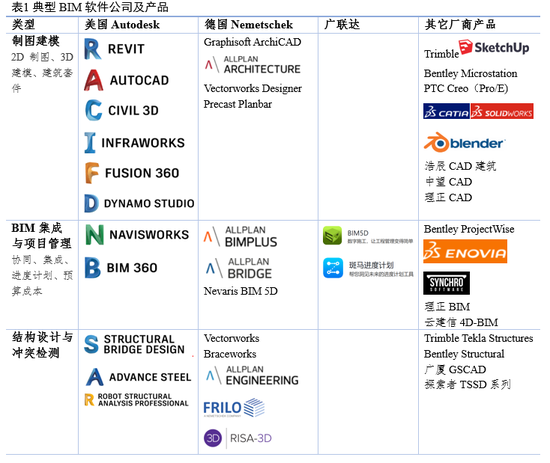Click the 类型 column header
The height and width of the screenshot is (463, 550).
coord(24,25)
